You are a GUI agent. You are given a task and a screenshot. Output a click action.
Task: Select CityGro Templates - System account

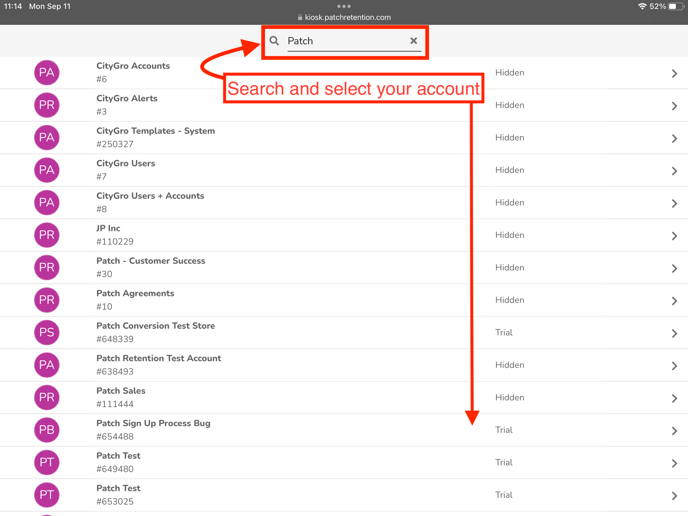[x=156, y=131]
